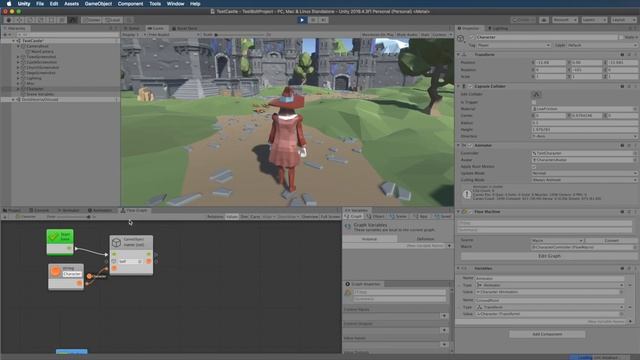Open the Window menu

click(175, 4)
